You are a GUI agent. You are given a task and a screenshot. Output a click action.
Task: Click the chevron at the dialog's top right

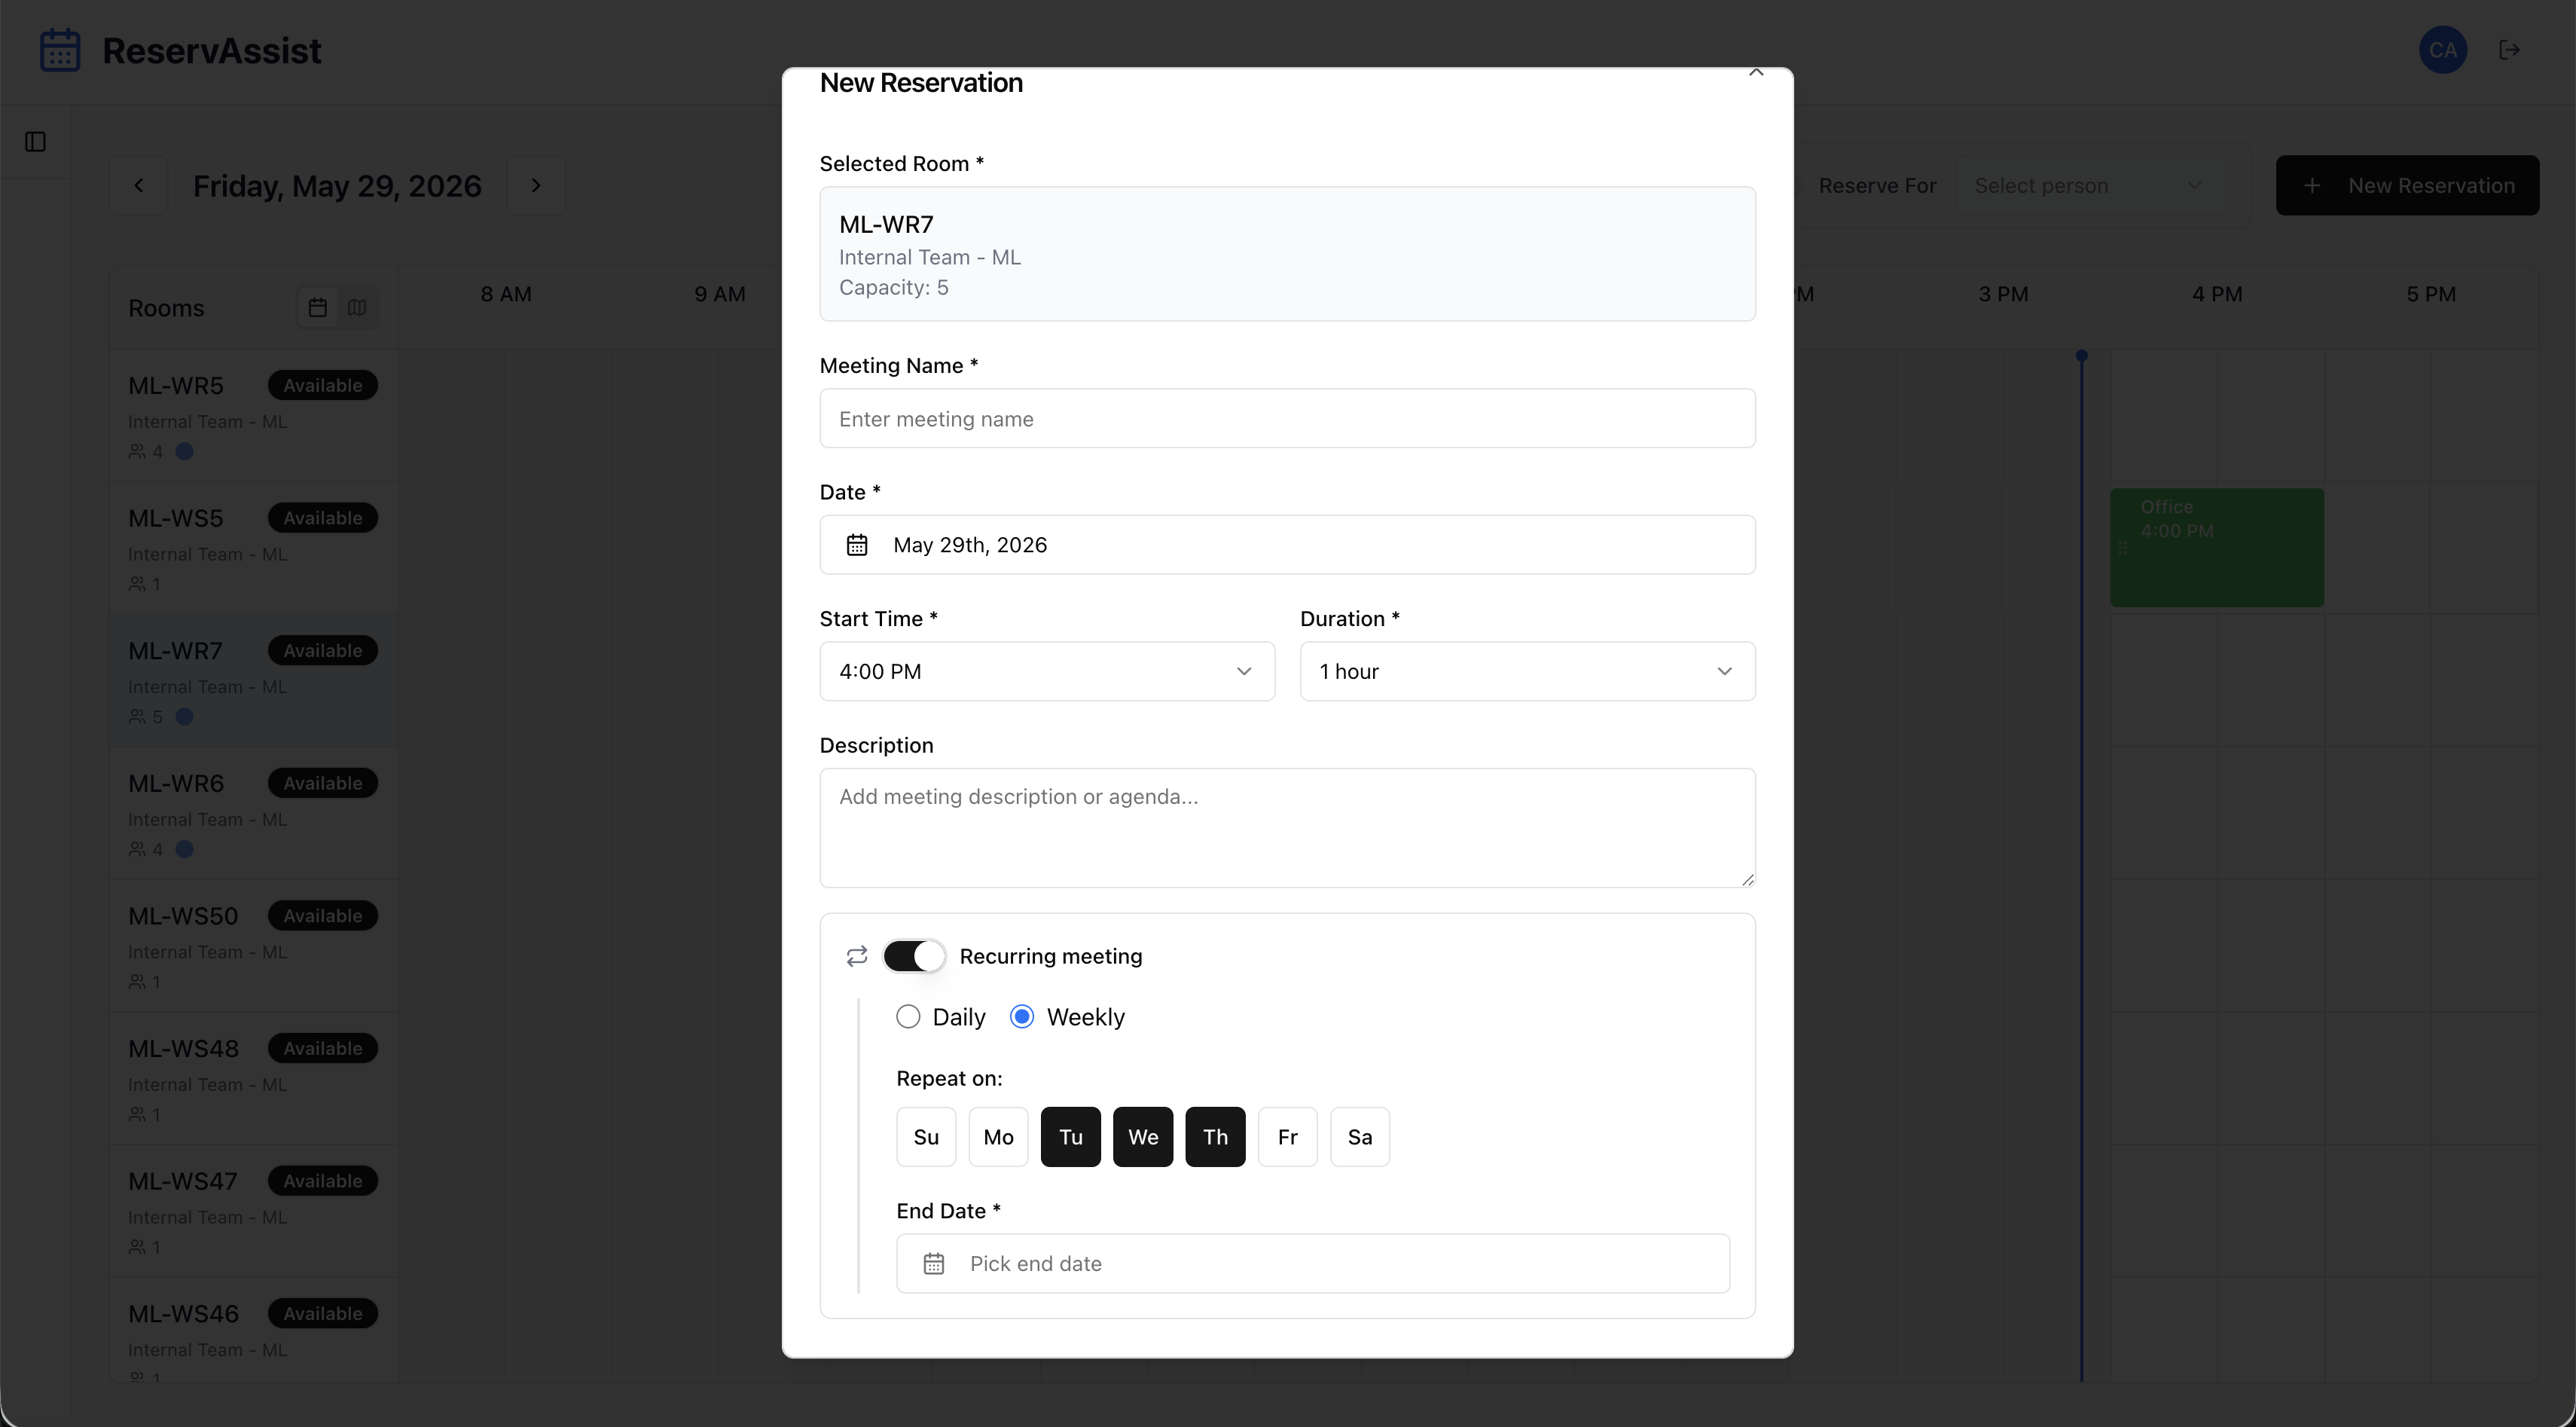[x=1756, y=72]
